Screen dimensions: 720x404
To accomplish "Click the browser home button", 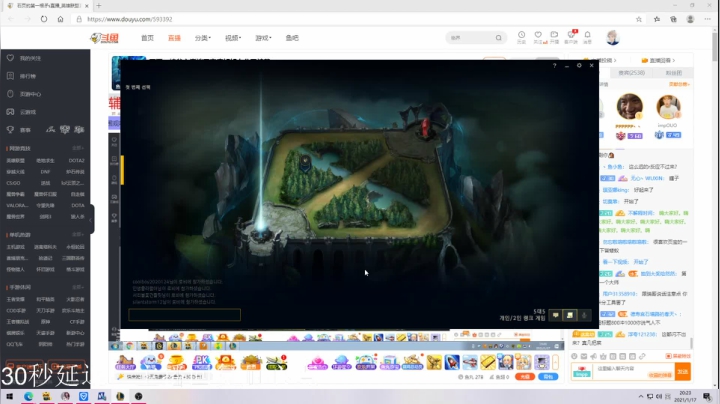I will point(60,19).
